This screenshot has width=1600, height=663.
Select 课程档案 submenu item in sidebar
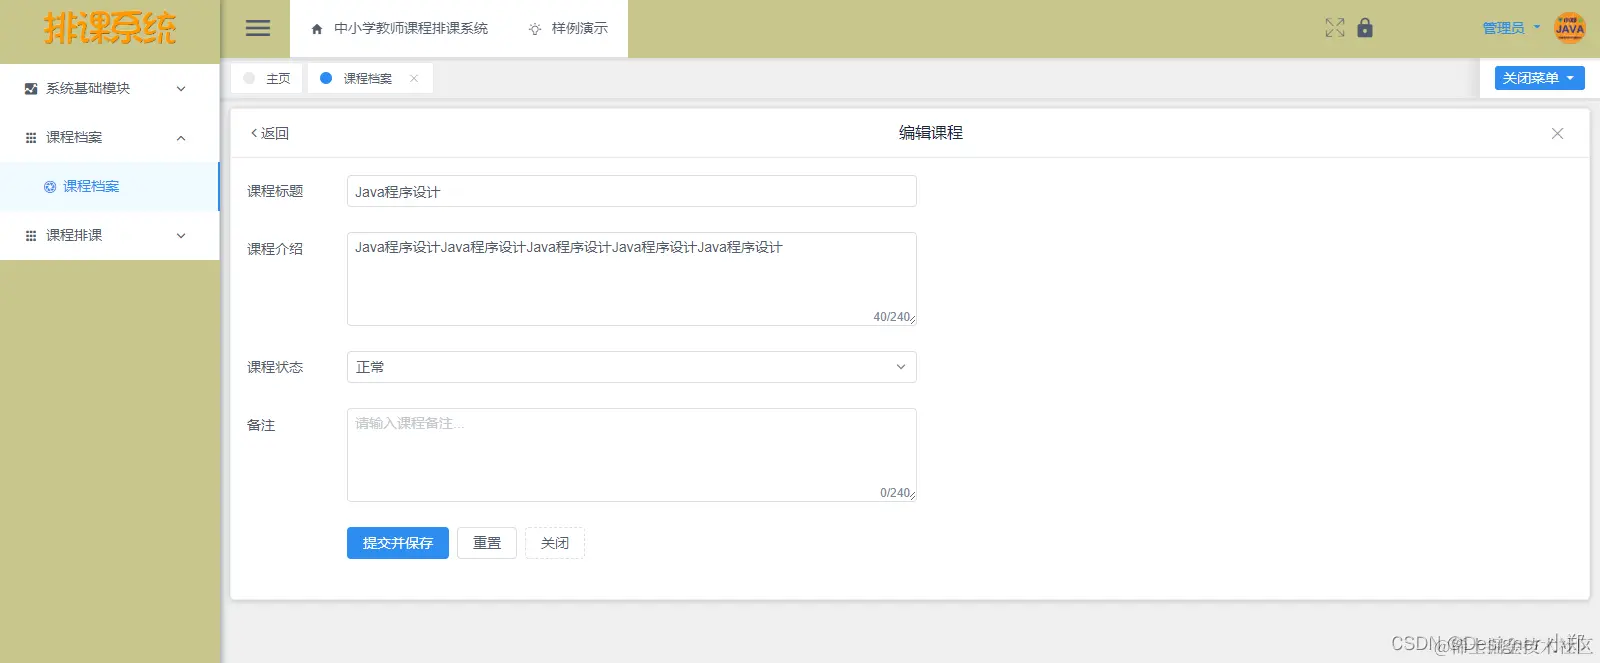[109, 187]
